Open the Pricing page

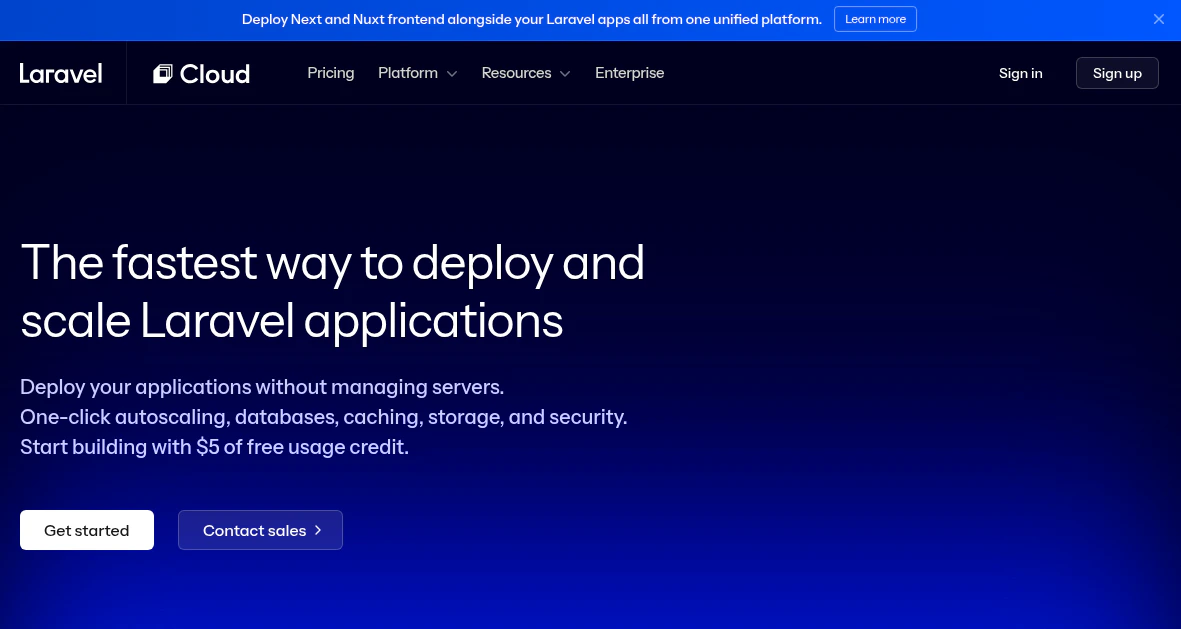tap(331, 73)
